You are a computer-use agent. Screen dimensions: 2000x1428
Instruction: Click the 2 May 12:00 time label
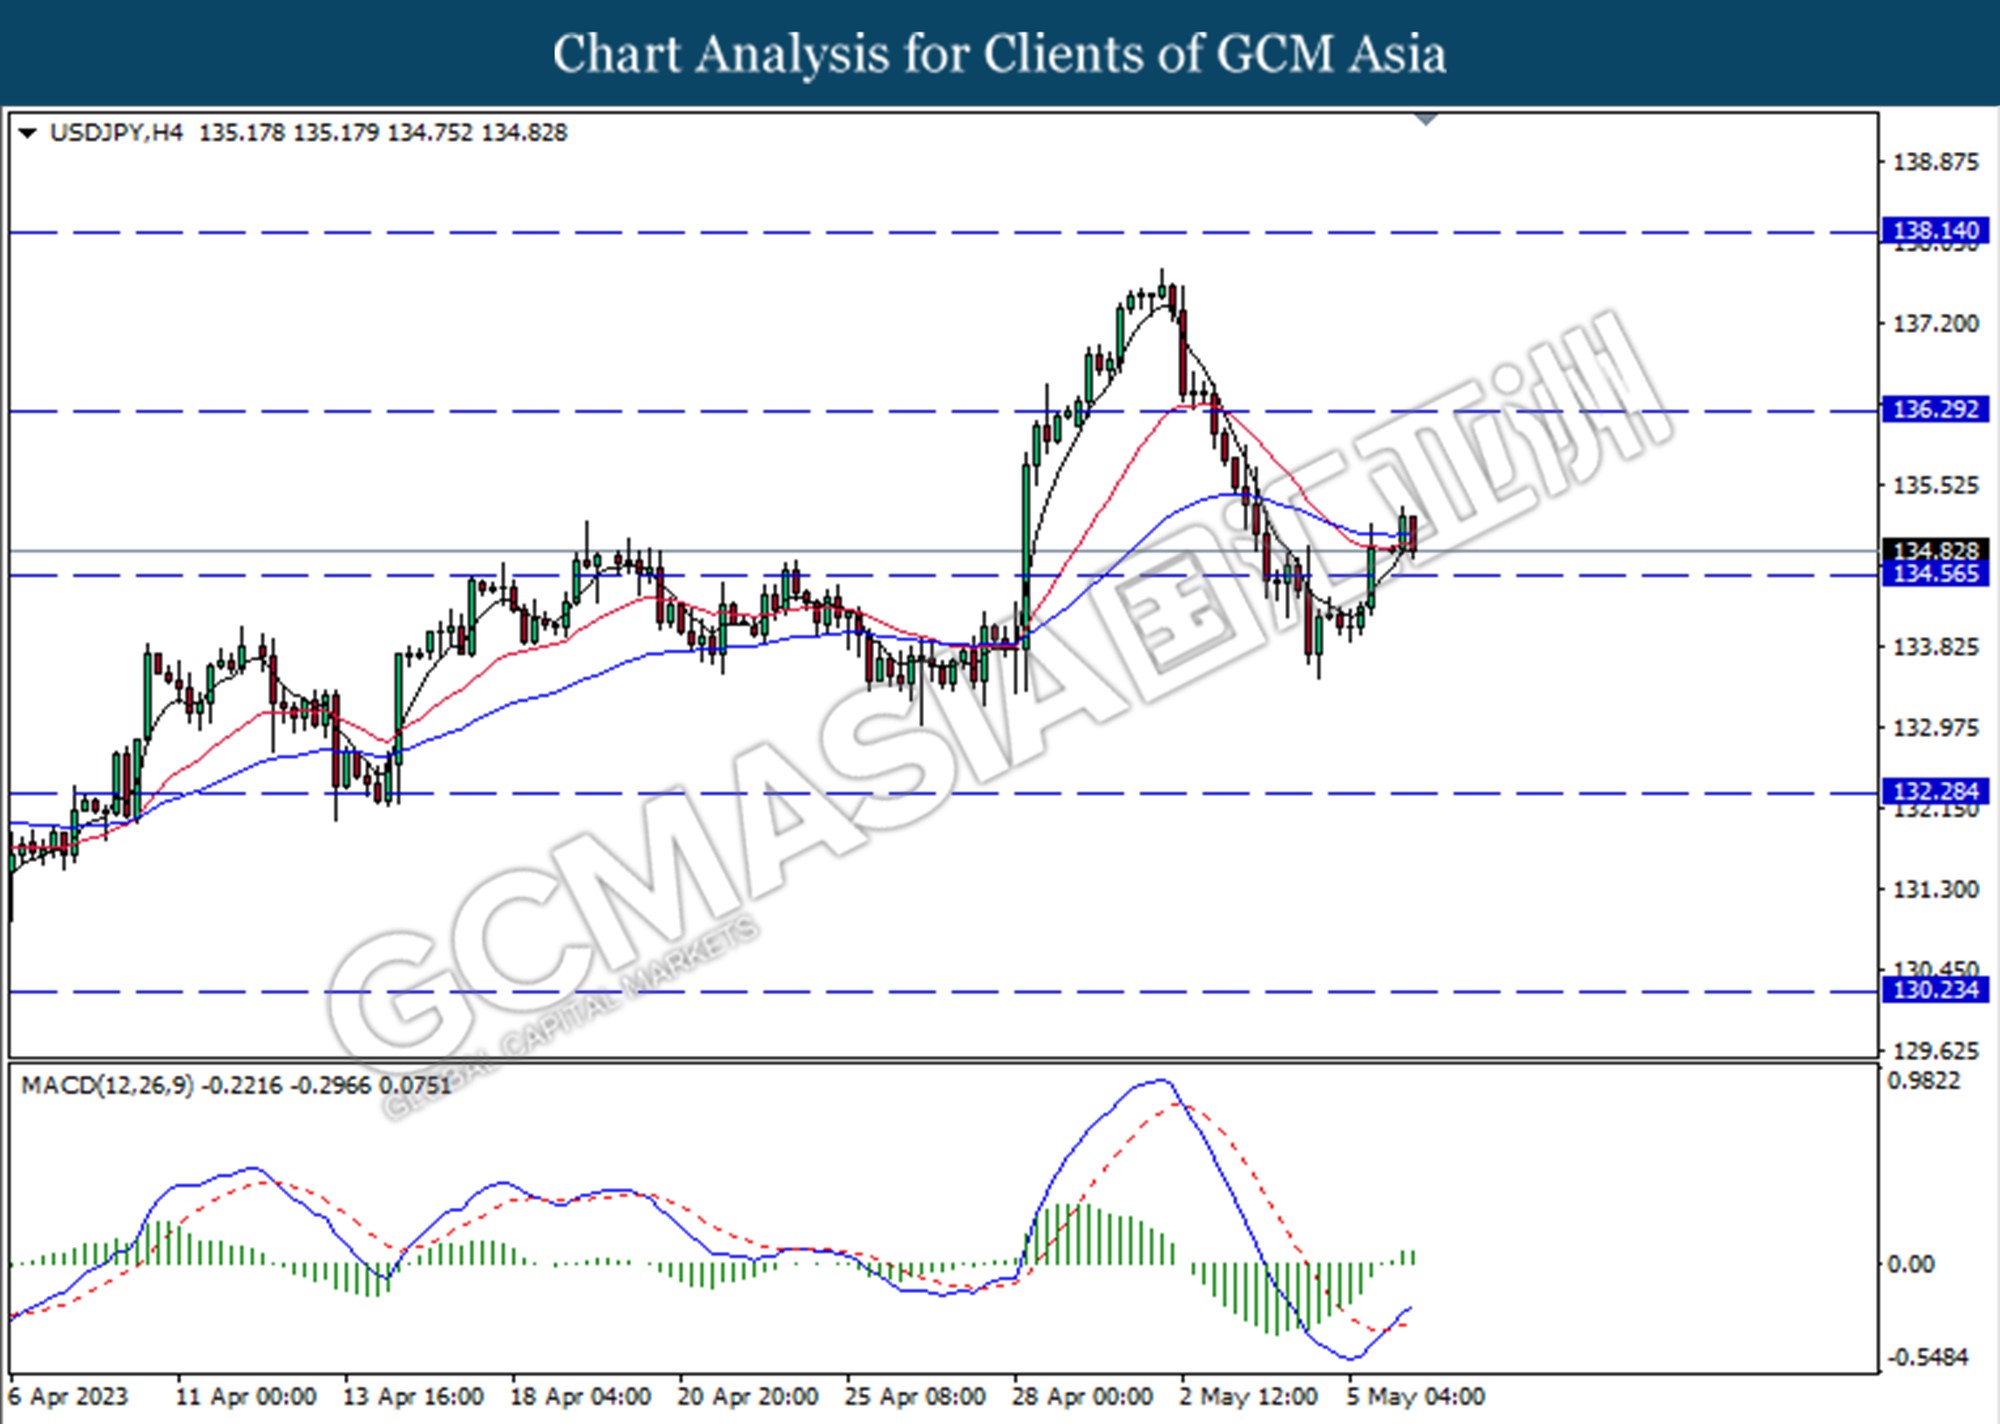pos(1248,1397)
